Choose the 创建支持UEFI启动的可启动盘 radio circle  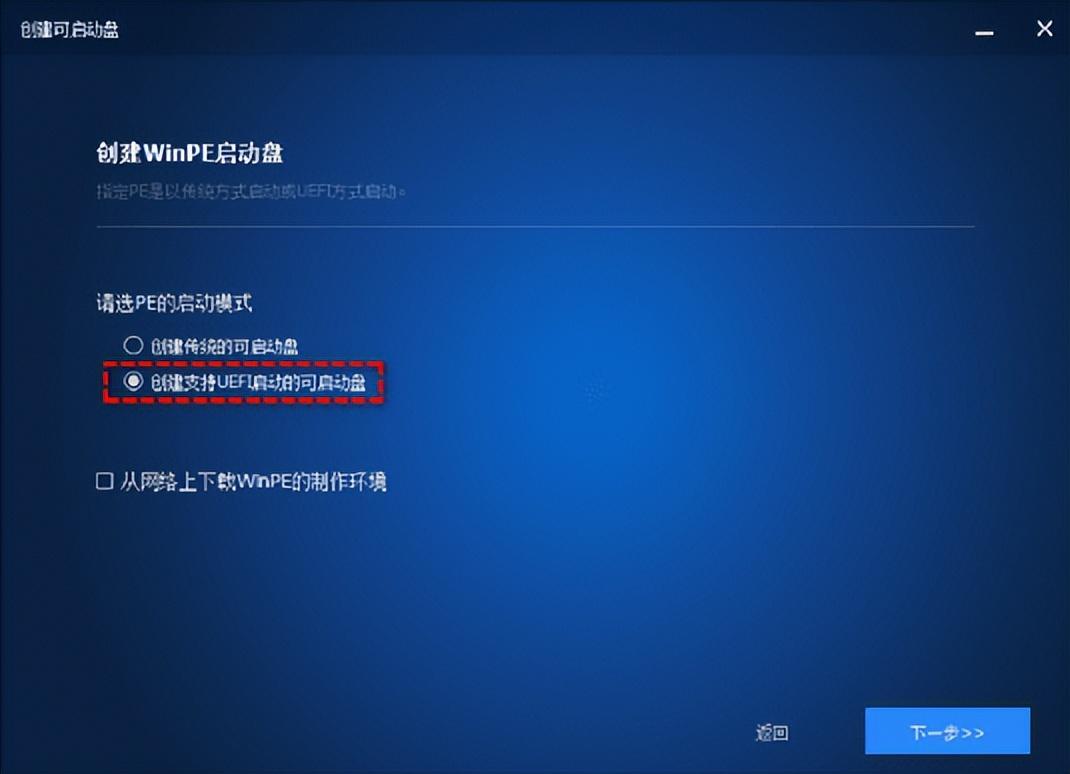[133, 381]
